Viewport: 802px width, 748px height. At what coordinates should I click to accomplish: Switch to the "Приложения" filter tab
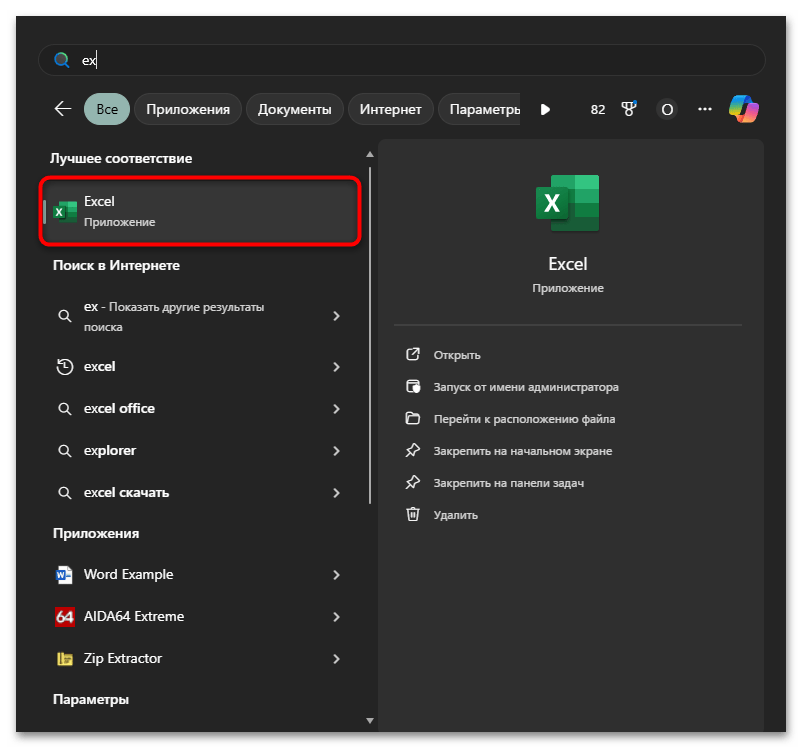[x=188, y=109]
